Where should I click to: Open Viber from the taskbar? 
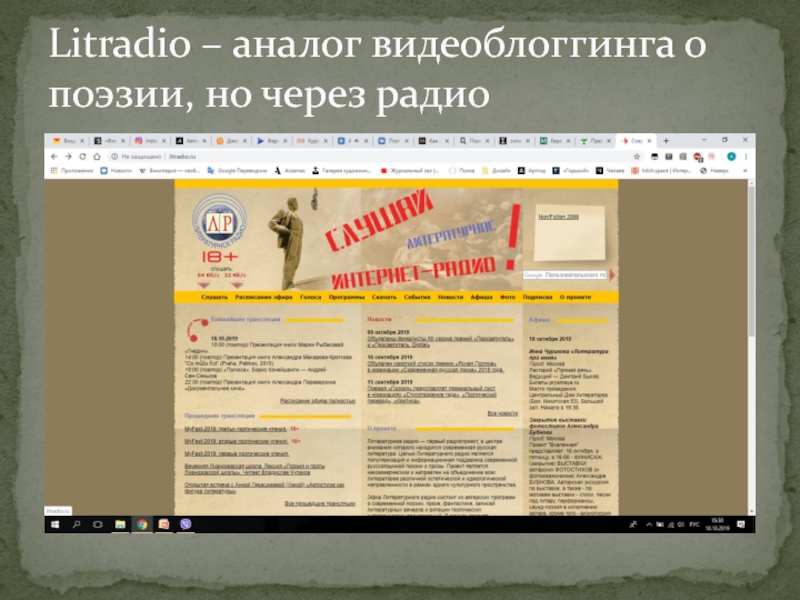pos(186,524)
